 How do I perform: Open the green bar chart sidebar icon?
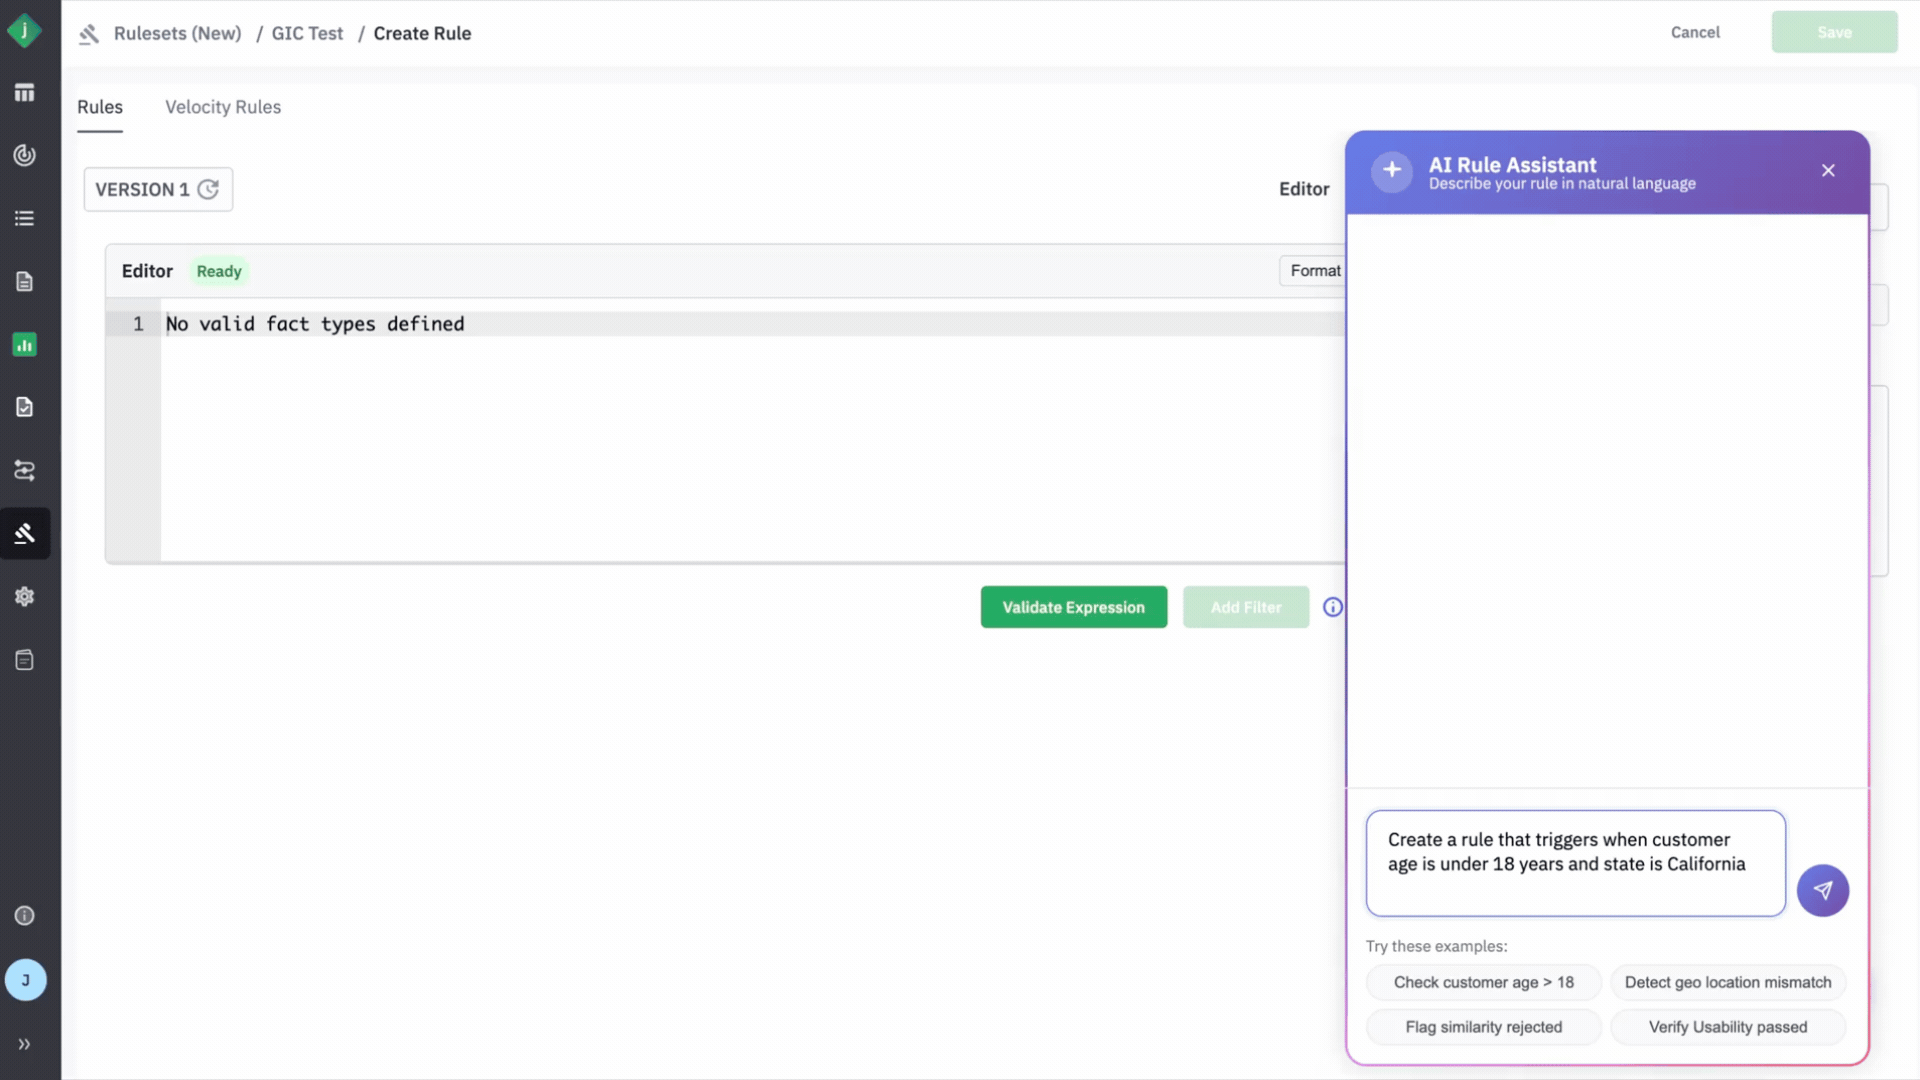pos(25,345)
